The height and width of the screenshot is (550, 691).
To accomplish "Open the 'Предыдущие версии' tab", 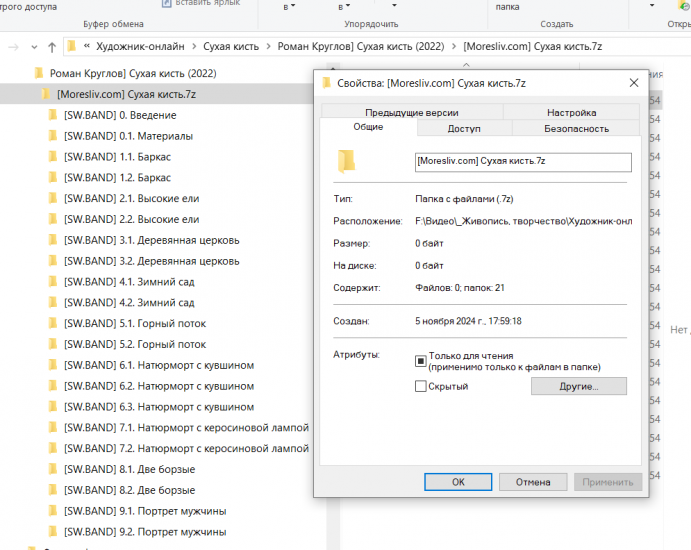I will tap(410, 113).
